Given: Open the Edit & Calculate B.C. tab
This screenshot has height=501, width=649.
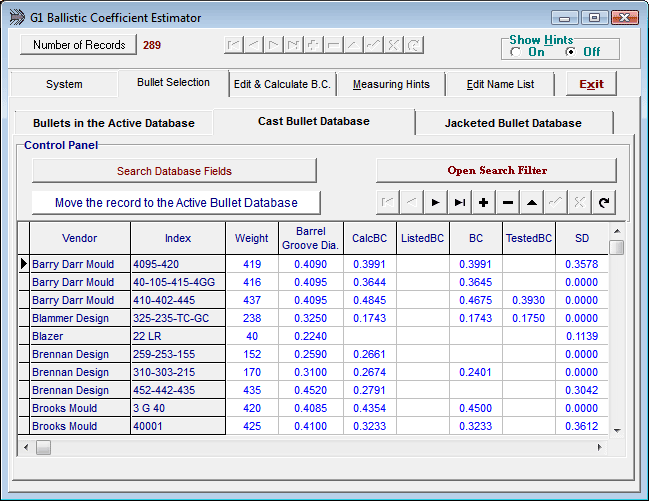Looking at the screenshot, I should coord(282,85).
